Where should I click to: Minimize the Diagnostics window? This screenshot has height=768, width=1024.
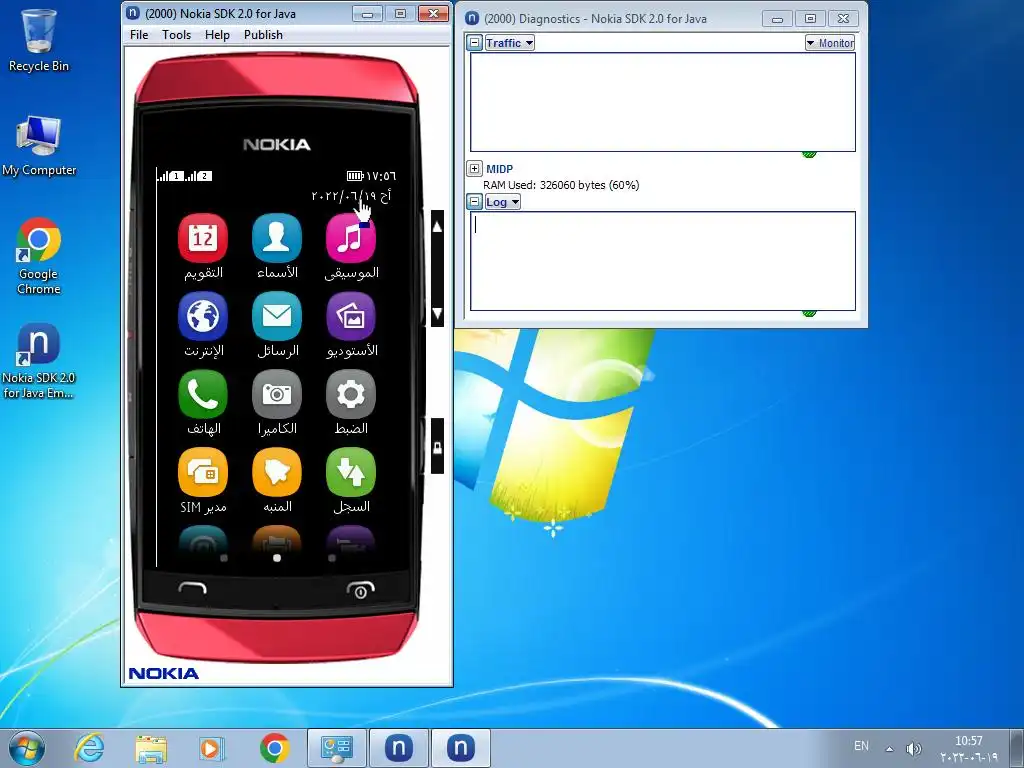pyautogui.click(x=777, y=19)
